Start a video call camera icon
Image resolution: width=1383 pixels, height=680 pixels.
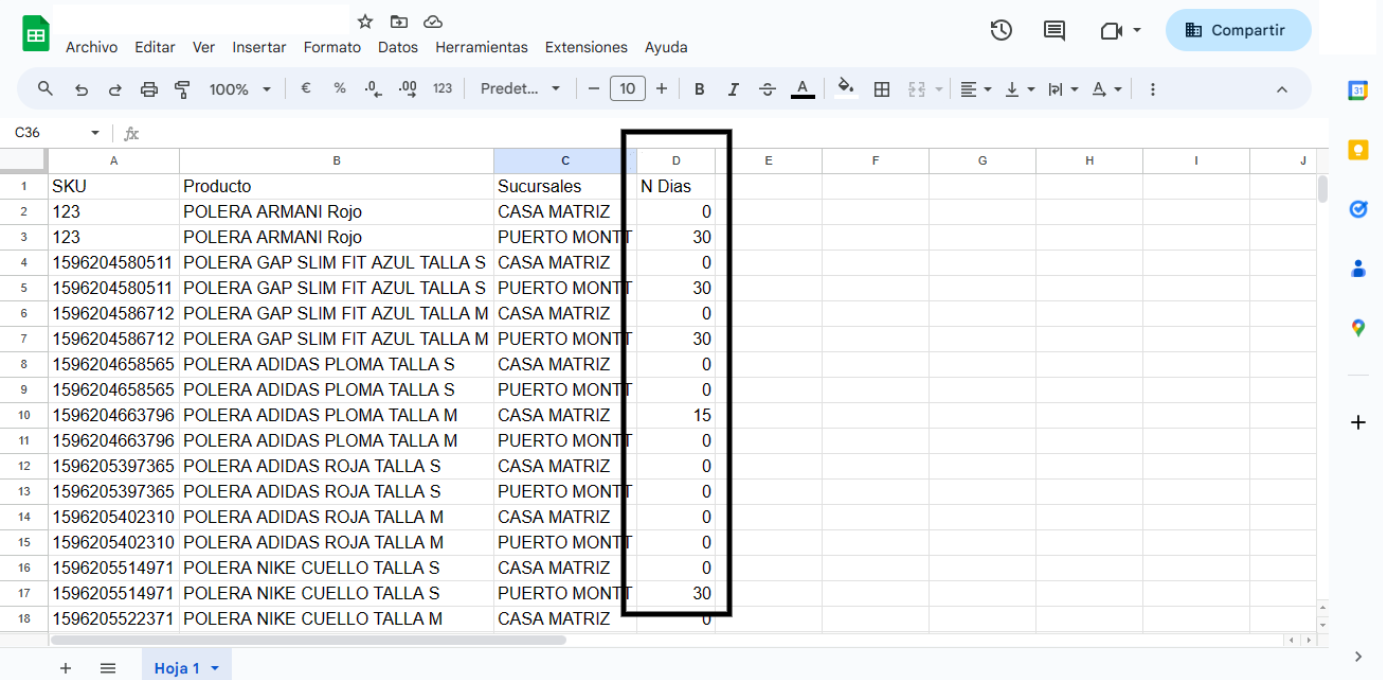[x=1111, y=31]
